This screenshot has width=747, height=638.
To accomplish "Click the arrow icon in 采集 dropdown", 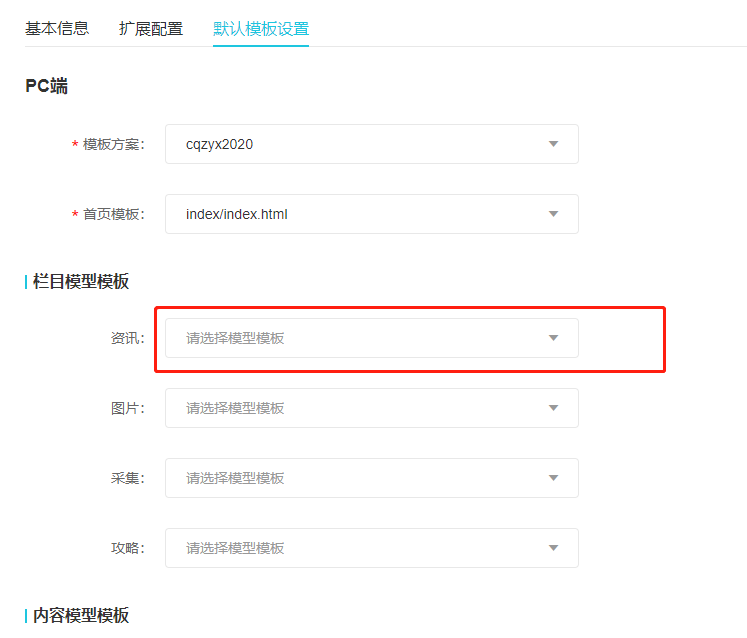I will click(553, 478).
